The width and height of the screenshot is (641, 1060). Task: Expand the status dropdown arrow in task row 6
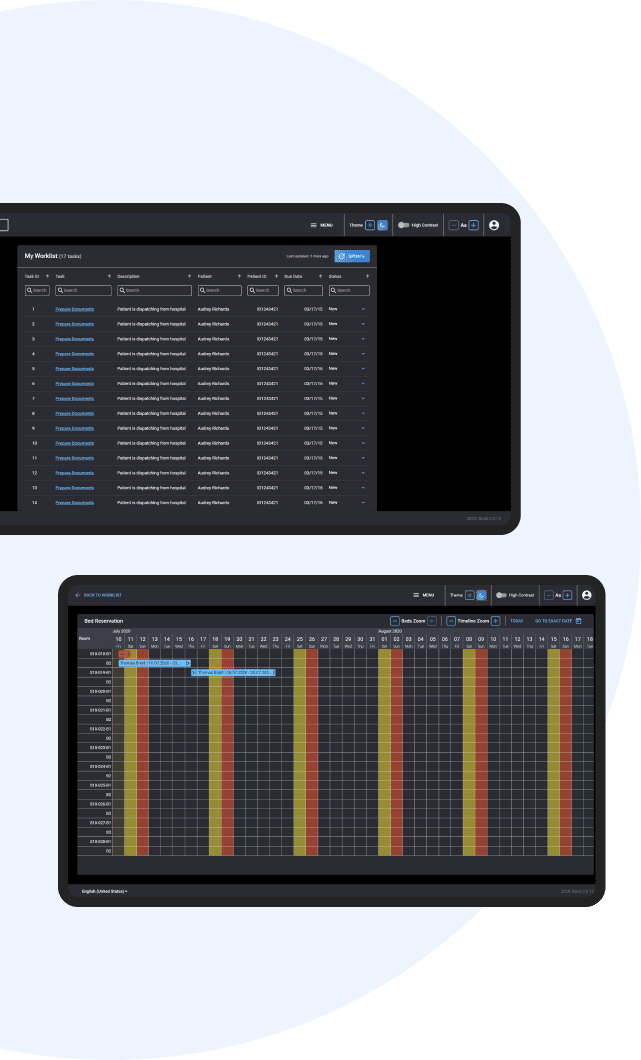(x=363, y=384)
